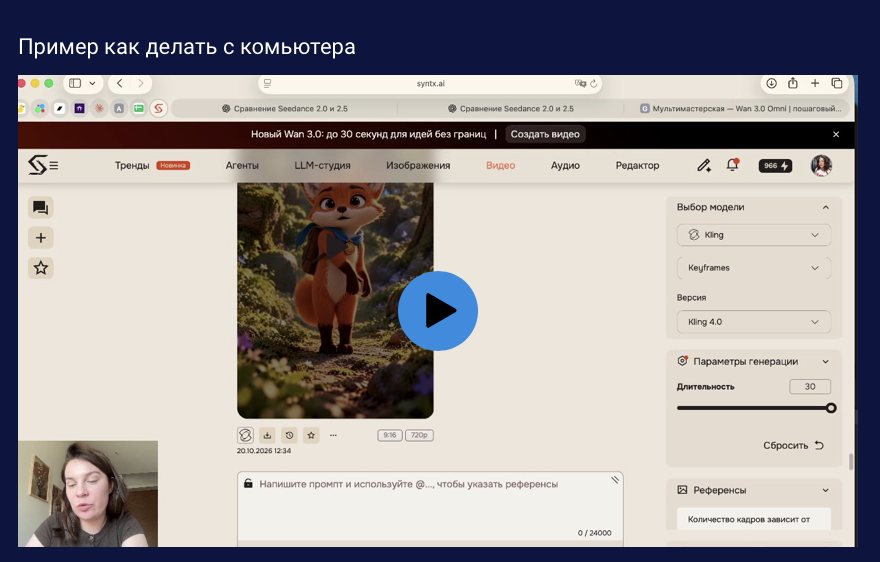The image size is (880, 562).
Task: Open Safari sidebar options chevron
Action: click(92, 83)
